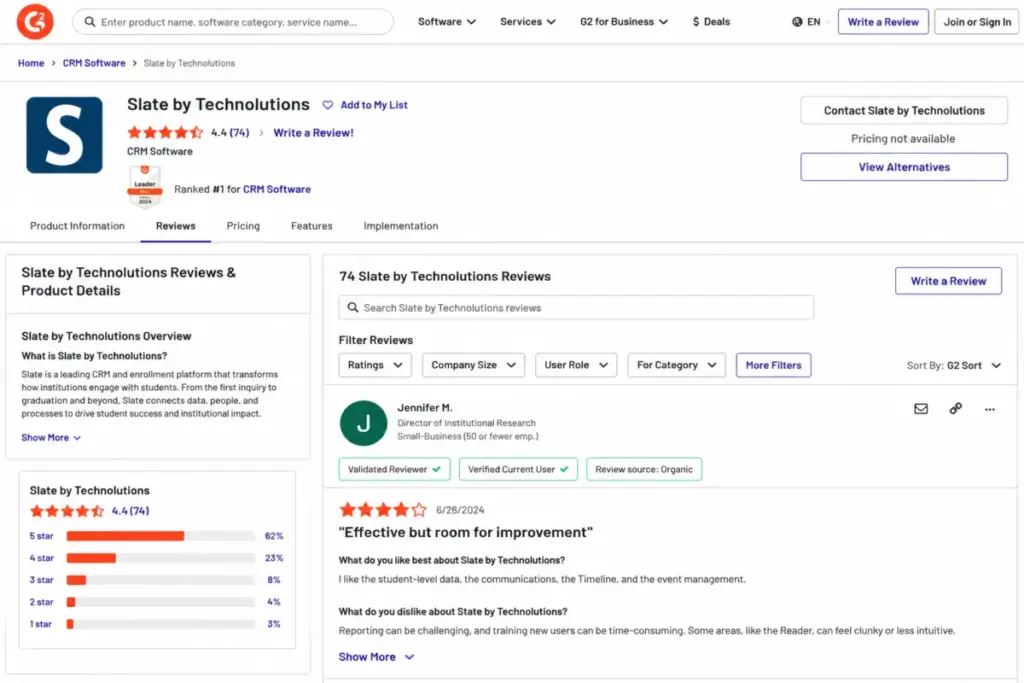
Task: Expand the Company Size filter dropdown
Action: 473,365
